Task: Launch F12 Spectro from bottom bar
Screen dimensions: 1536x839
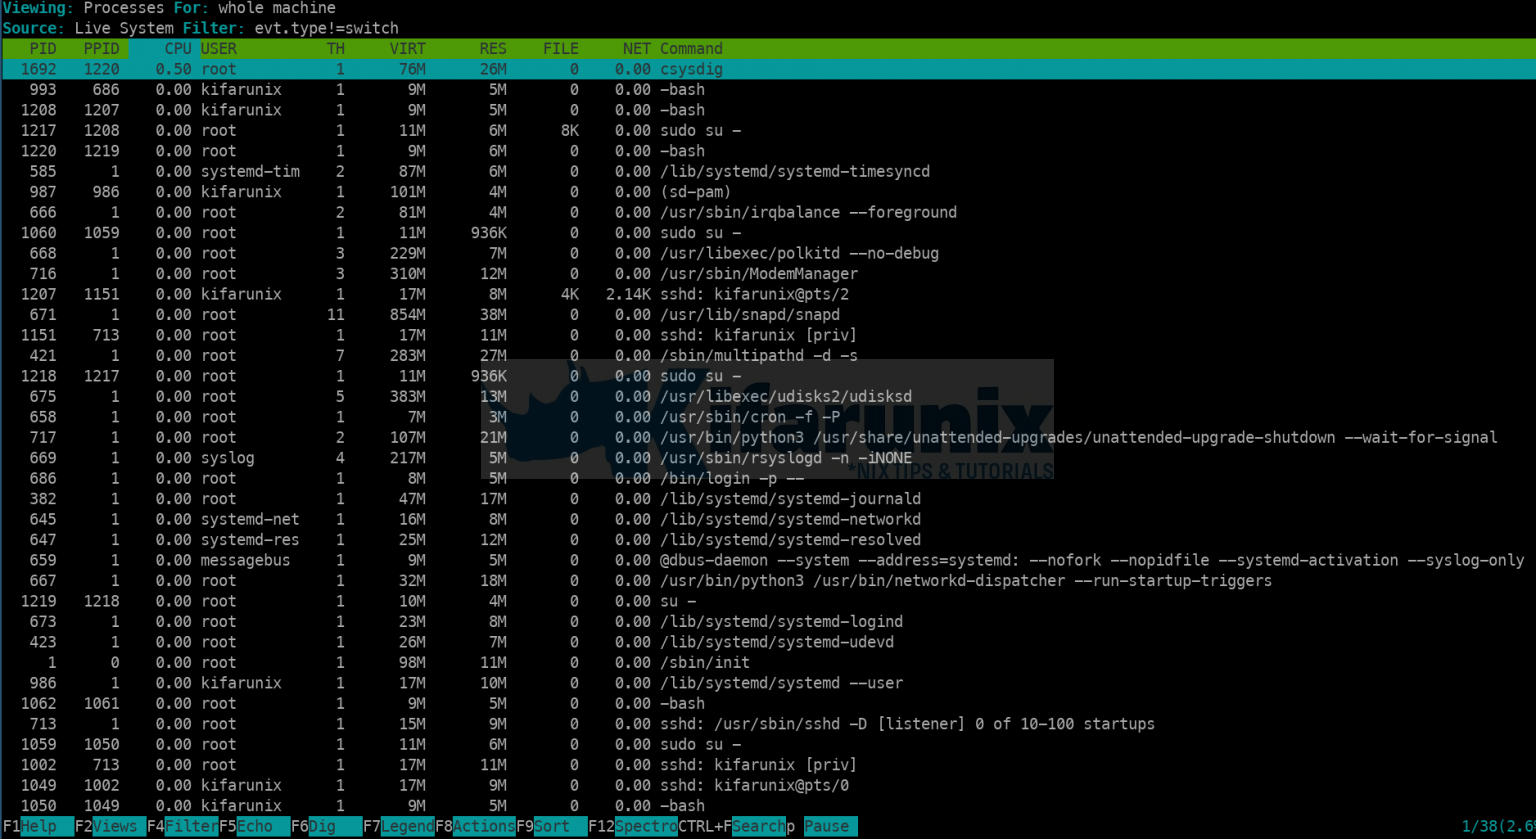Action: (632, 827)
